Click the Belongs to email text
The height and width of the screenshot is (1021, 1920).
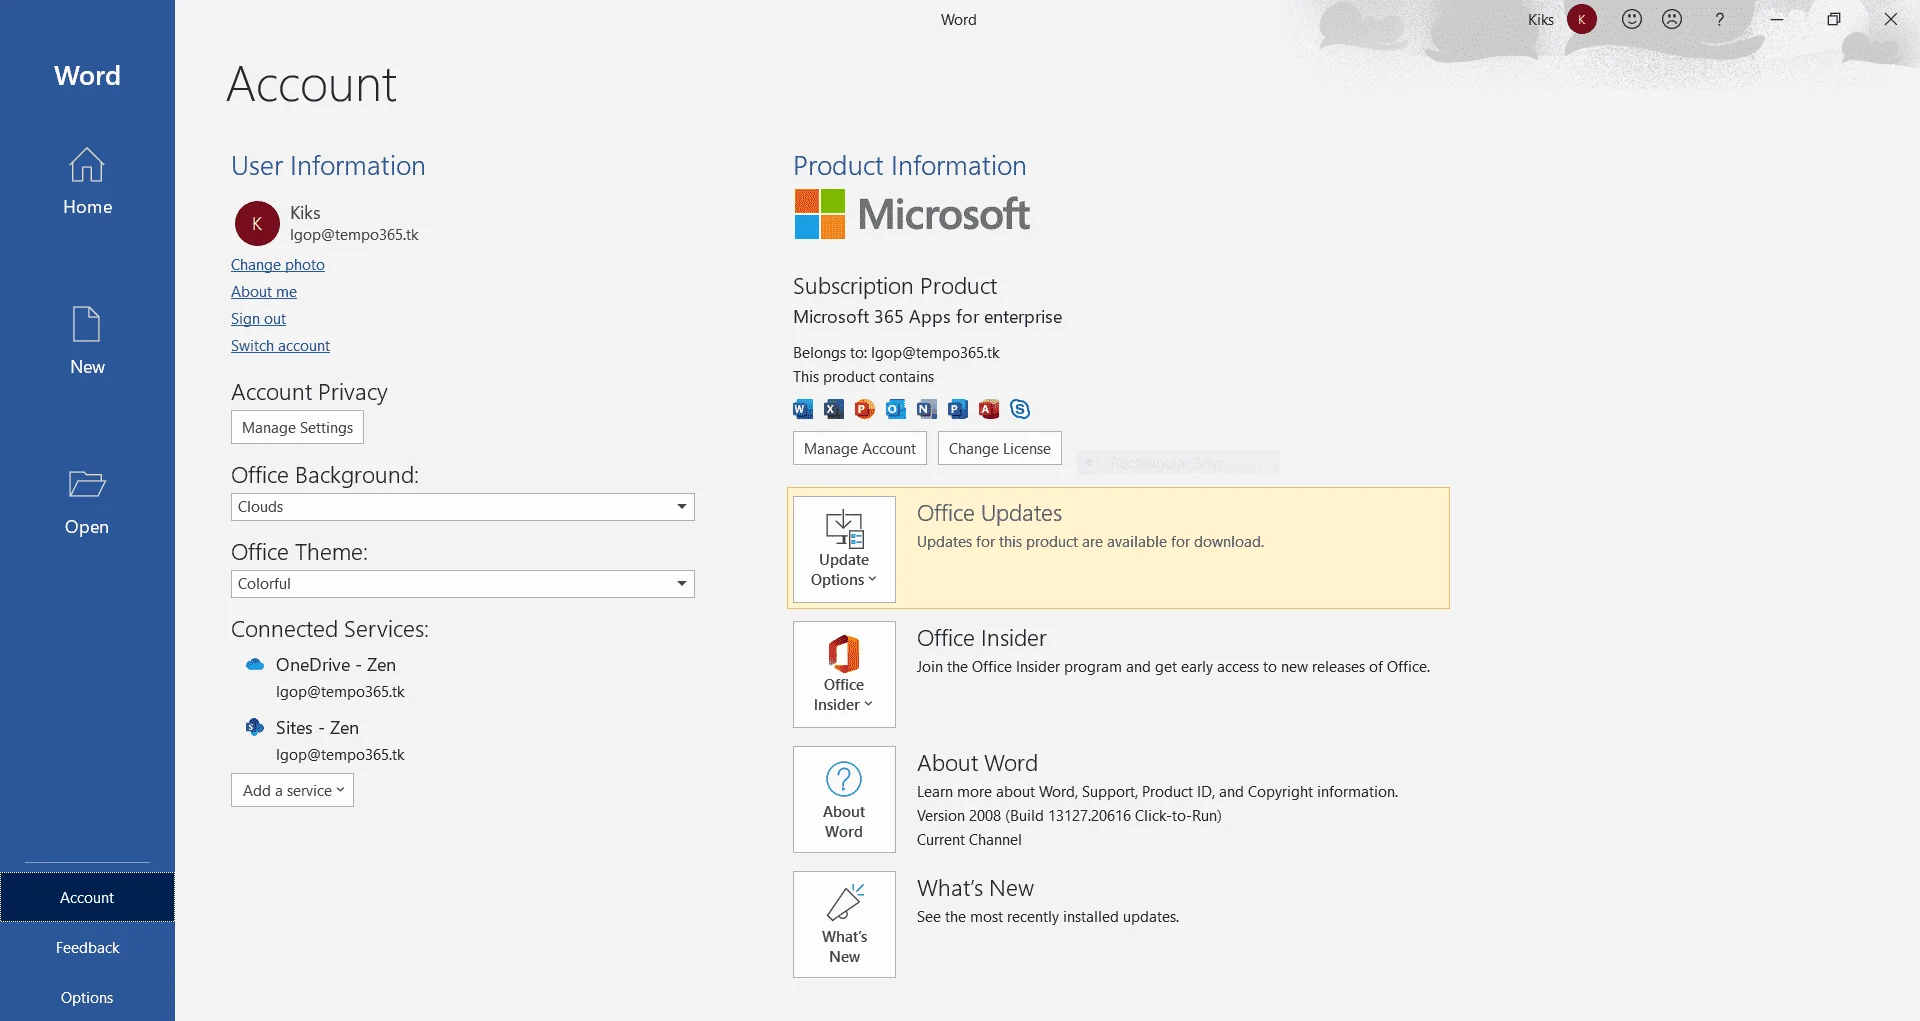pyautogui.click(x=896, y=353)
